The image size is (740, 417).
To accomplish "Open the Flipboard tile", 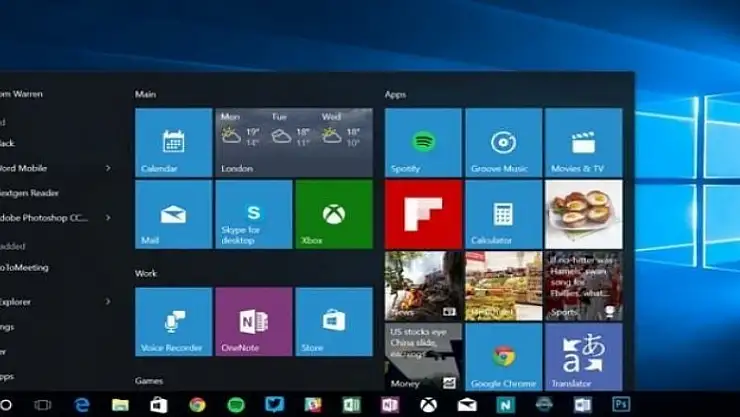I will tap(423, 214).
